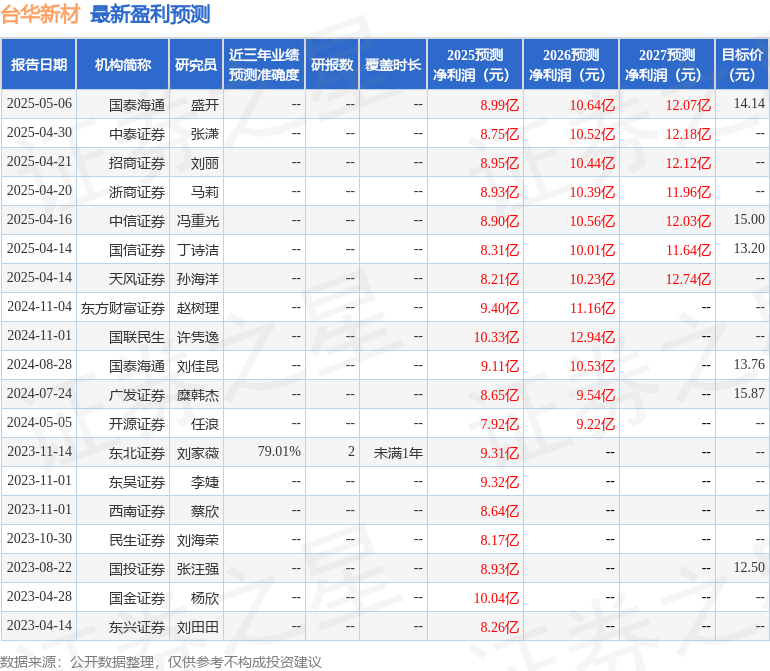The width and height of the screenshot is (770, 671).
Task: Select the date 2023-04-14
Action: [x=39, y=625]
